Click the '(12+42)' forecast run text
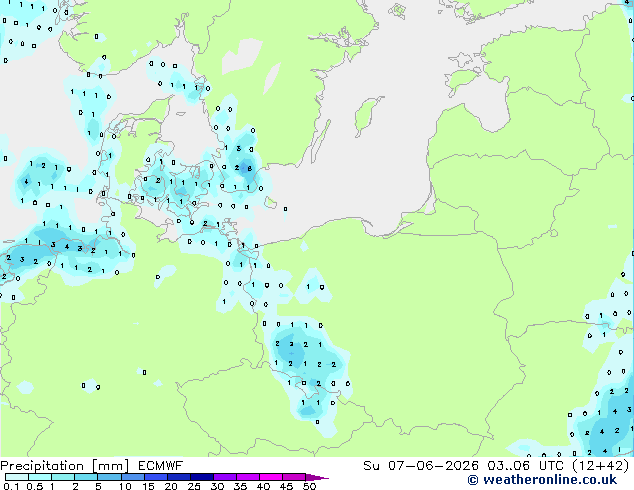 coord(601,466)
